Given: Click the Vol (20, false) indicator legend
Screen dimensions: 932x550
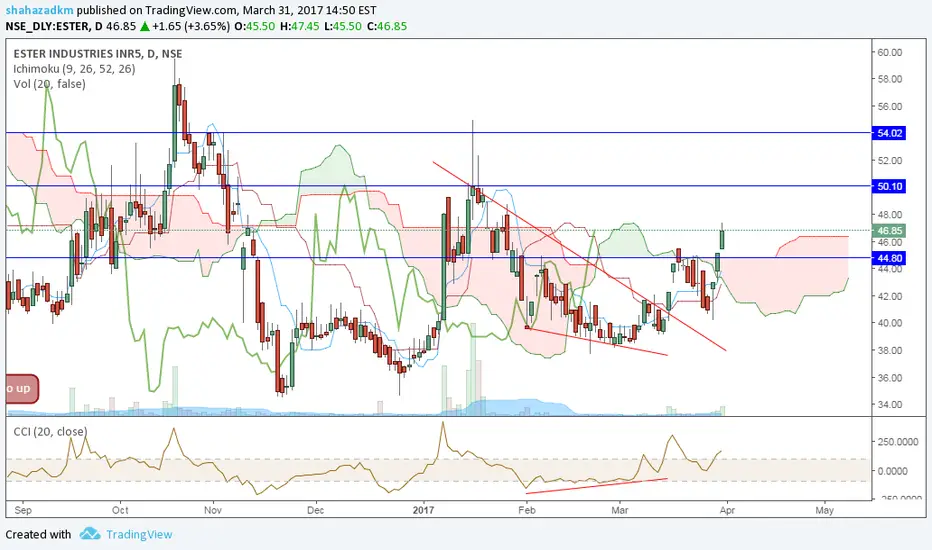Looking at the screenshot, I should pos(49,84).
